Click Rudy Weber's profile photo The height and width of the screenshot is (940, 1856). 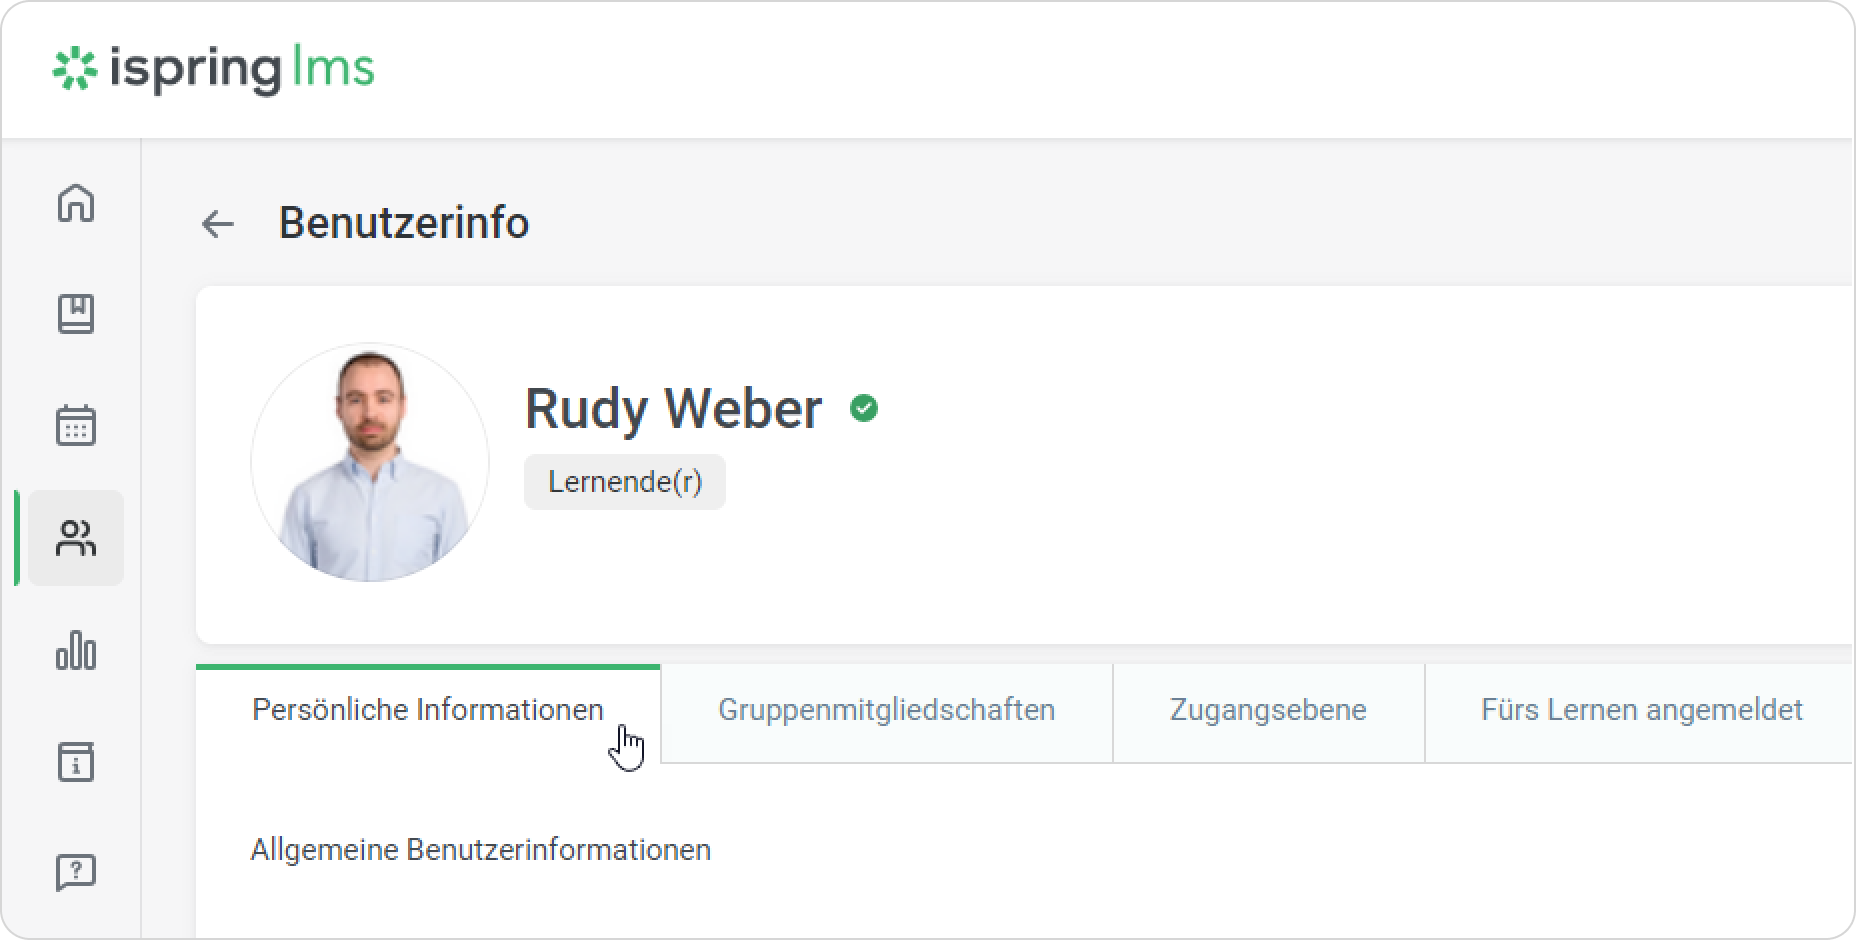[370, 463]
